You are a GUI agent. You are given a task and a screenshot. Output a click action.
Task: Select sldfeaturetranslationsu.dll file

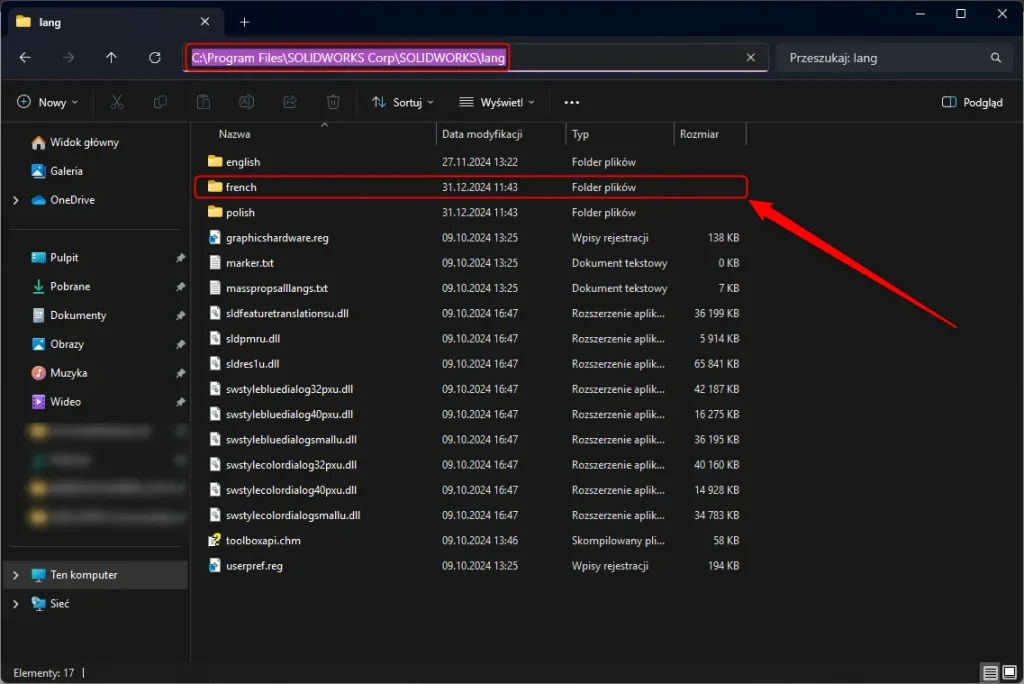click(x=470, y=314)
